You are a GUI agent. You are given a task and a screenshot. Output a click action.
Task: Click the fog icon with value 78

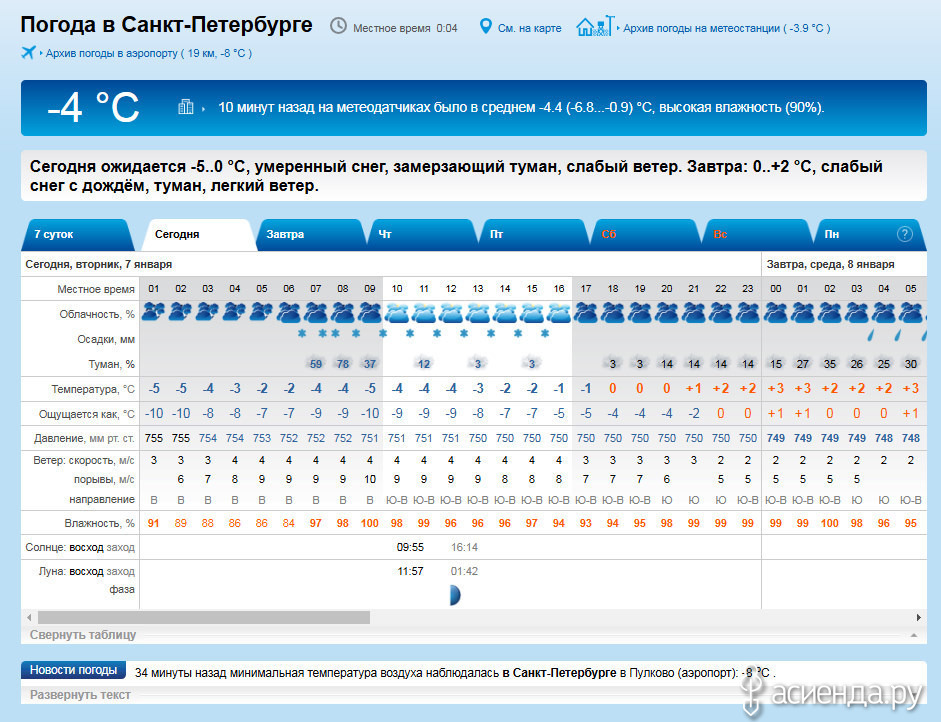(x=343, y=364)
